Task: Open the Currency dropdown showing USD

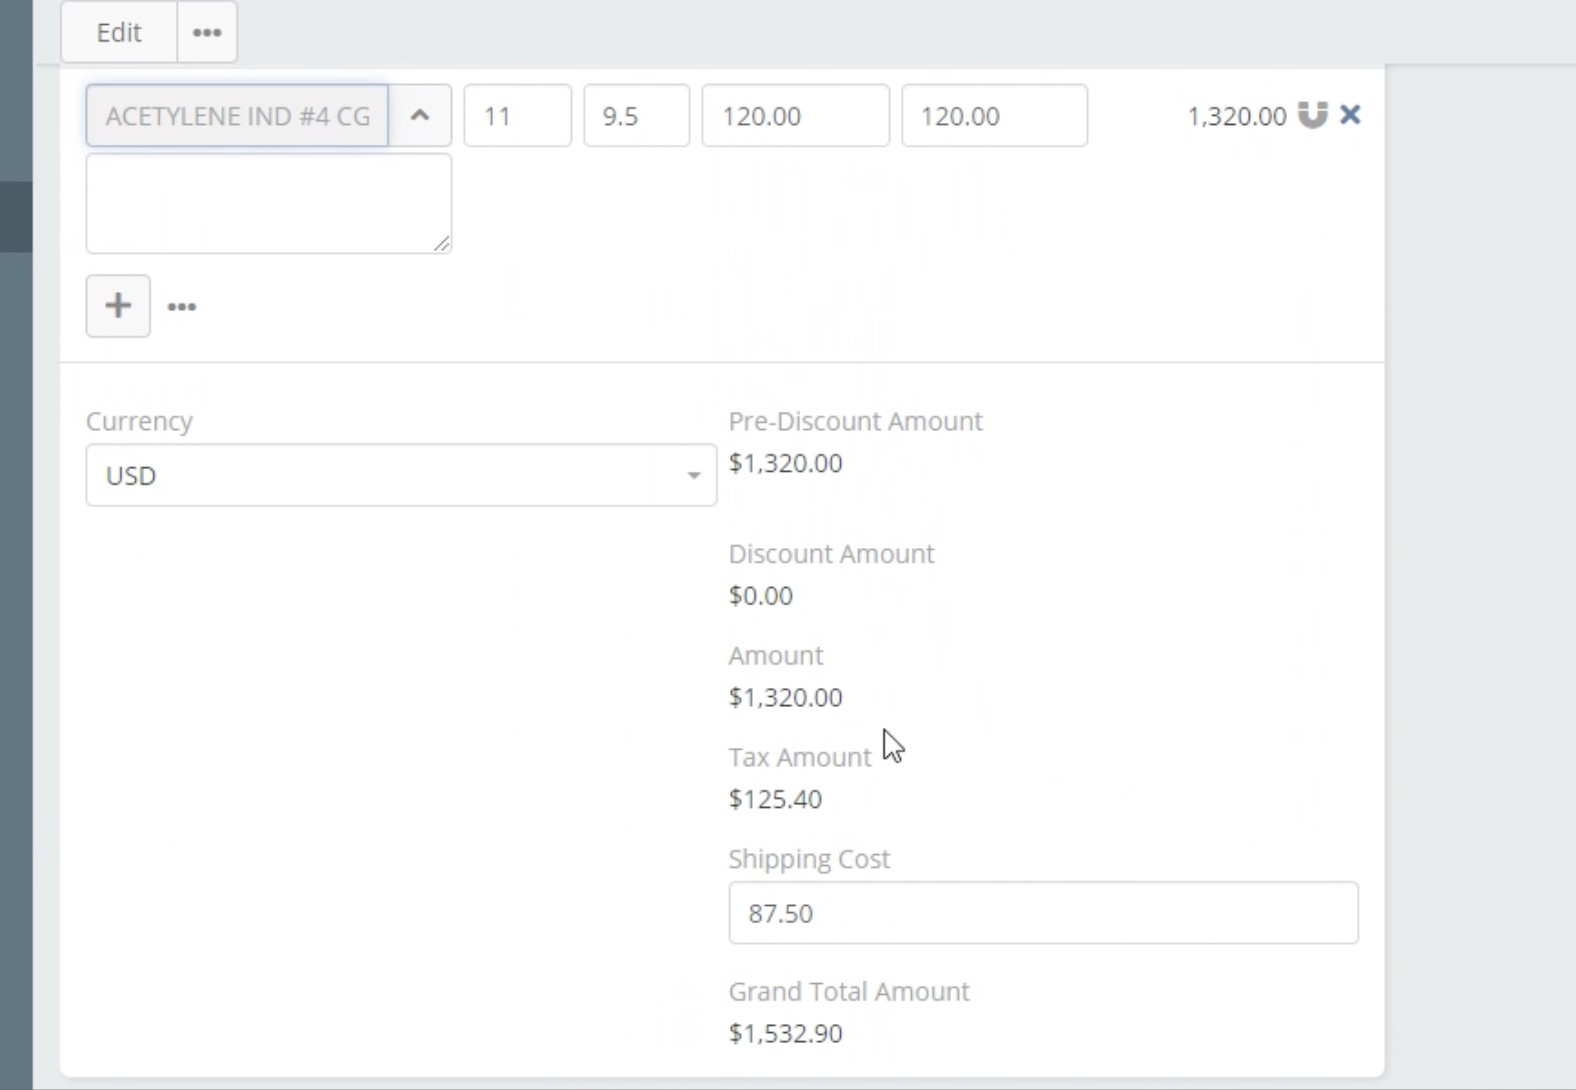Action: (401, 475)
